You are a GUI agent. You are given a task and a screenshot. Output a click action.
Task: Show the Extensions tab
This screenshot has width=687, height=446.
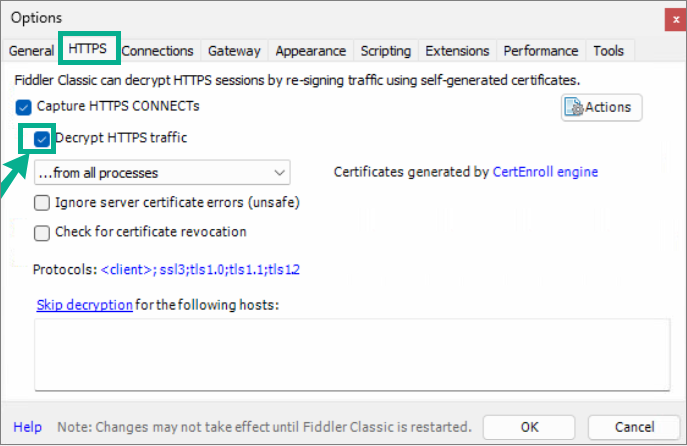coord(457,51)
